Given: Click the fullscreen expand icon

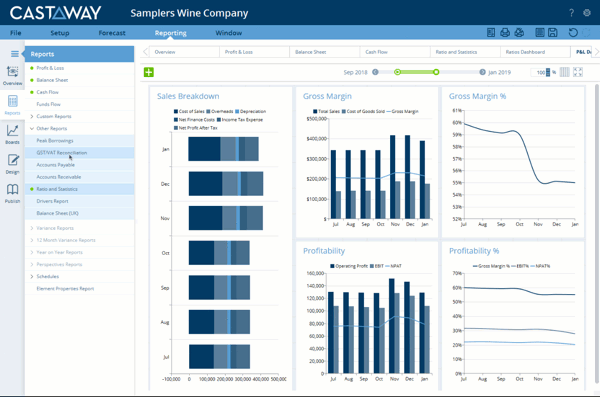Looking at the screenshot, I should coord(578,72).
